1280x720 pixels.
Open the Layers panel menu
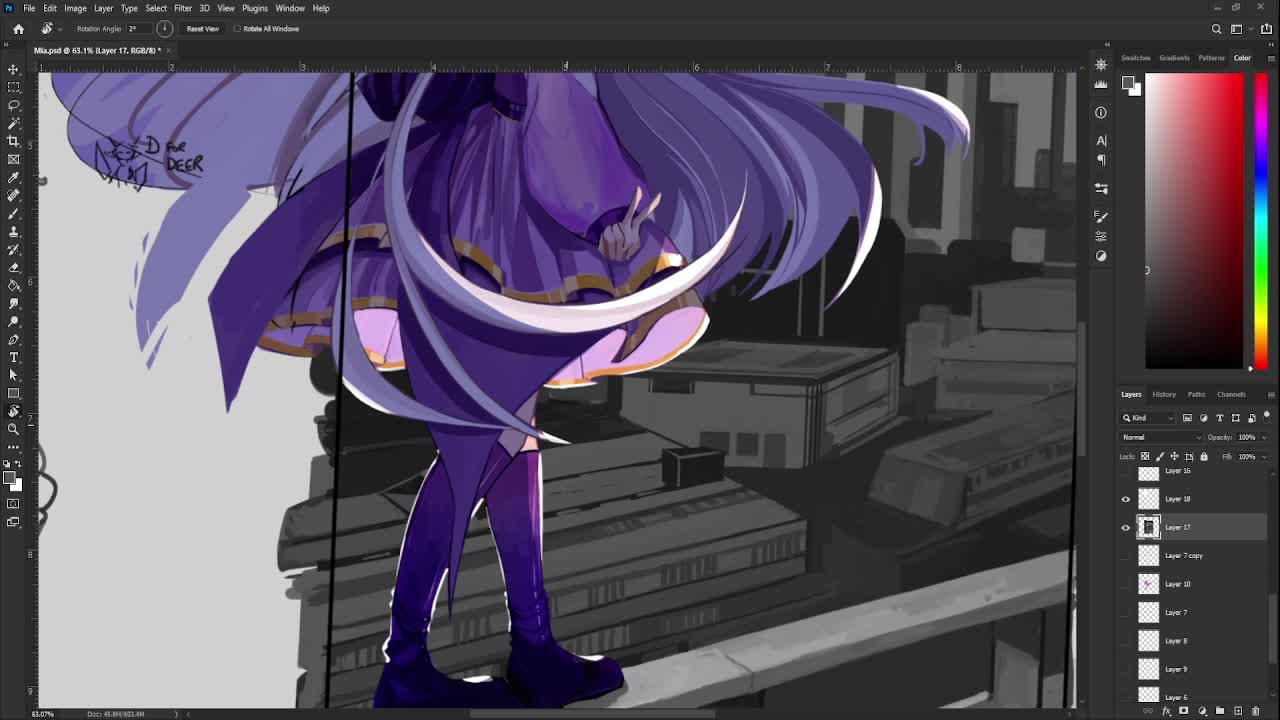[x=1271, y=395]
